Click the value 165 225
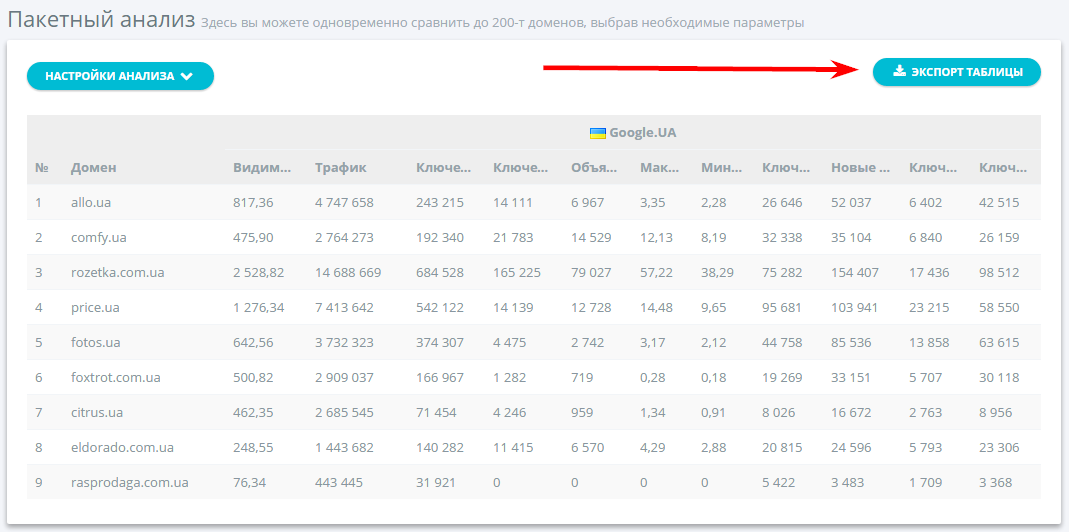Viewport: 1069px width, 532px height. (x=517, y=273)
